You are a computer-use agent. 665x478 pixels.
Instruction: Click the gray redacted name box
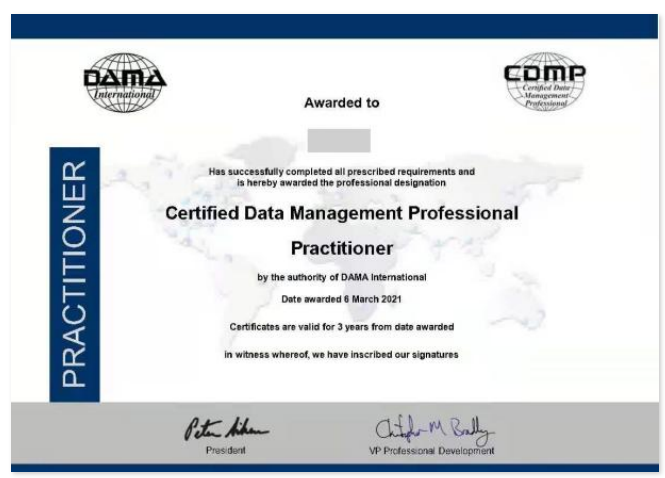coord(339,140)
